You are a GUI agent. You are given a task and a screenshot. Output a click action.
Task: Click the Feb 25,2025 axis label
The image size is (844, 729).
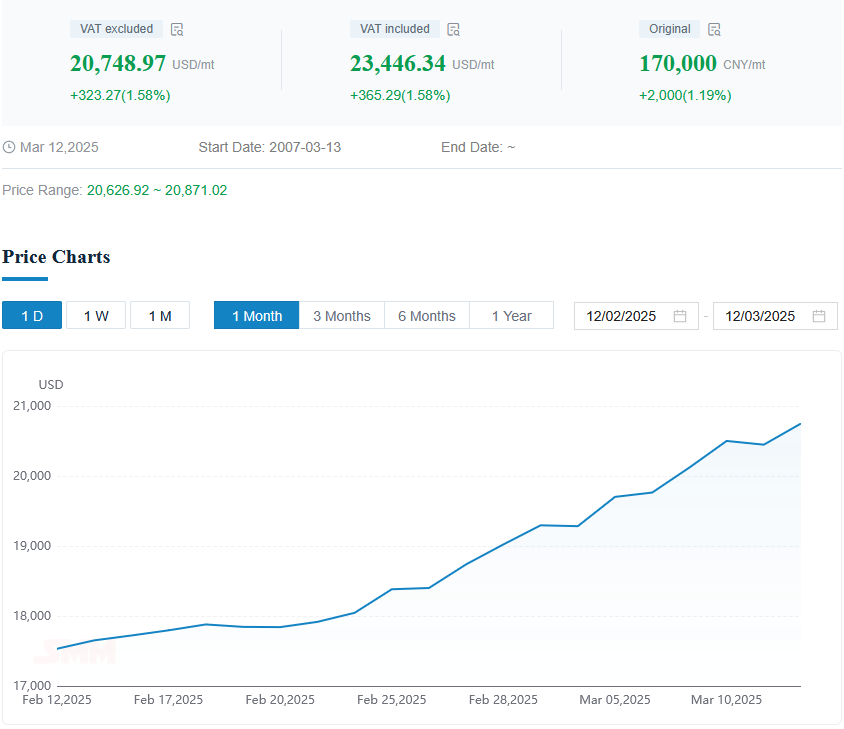tap(392, 700)
